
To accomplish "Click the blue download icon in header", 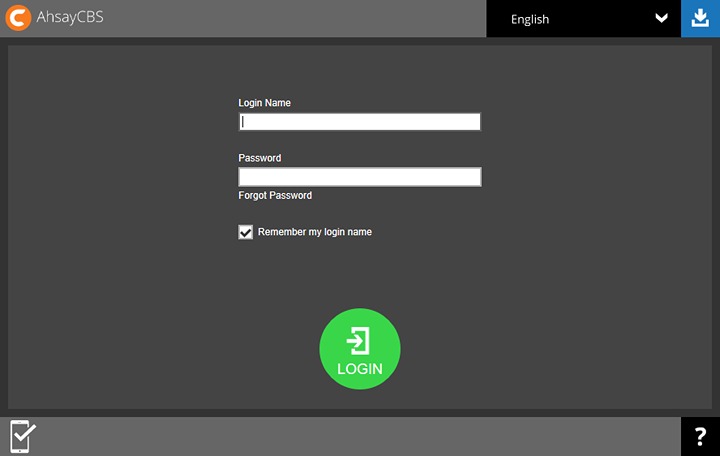I will (700, 19).
